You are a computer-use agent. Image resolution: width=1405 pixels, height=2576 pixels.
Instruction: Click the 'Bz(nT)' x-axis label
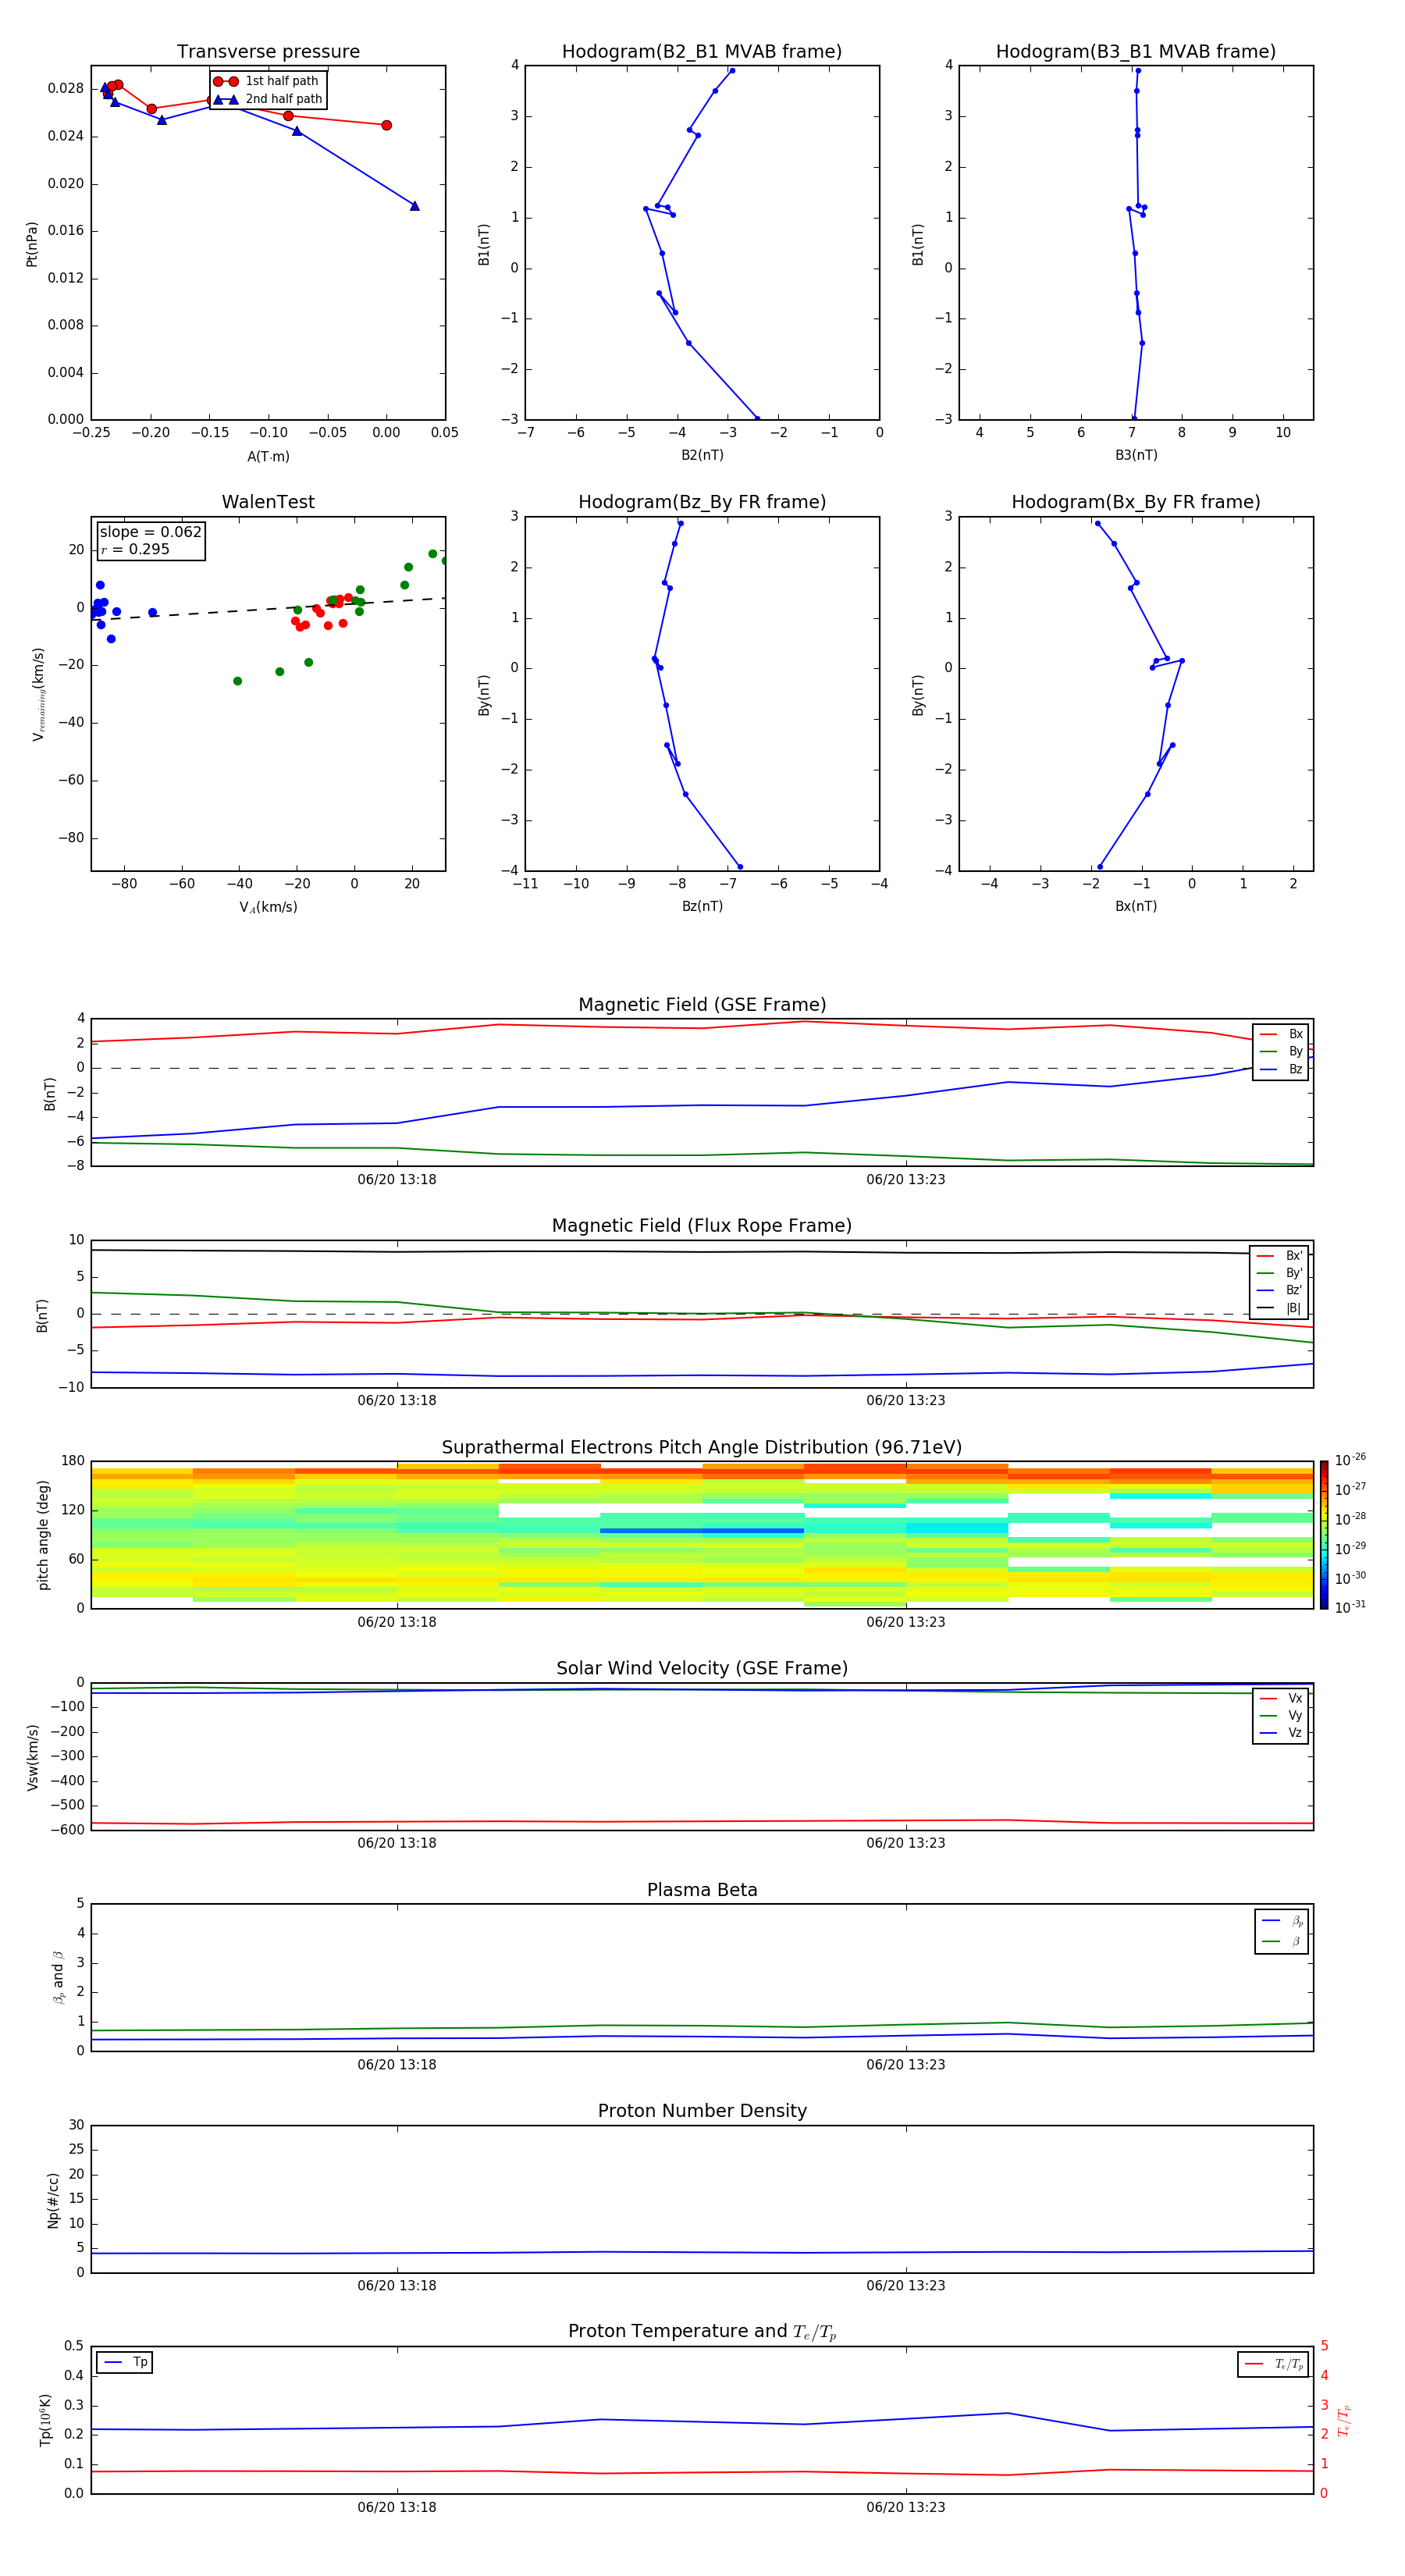tap(702, 906)
